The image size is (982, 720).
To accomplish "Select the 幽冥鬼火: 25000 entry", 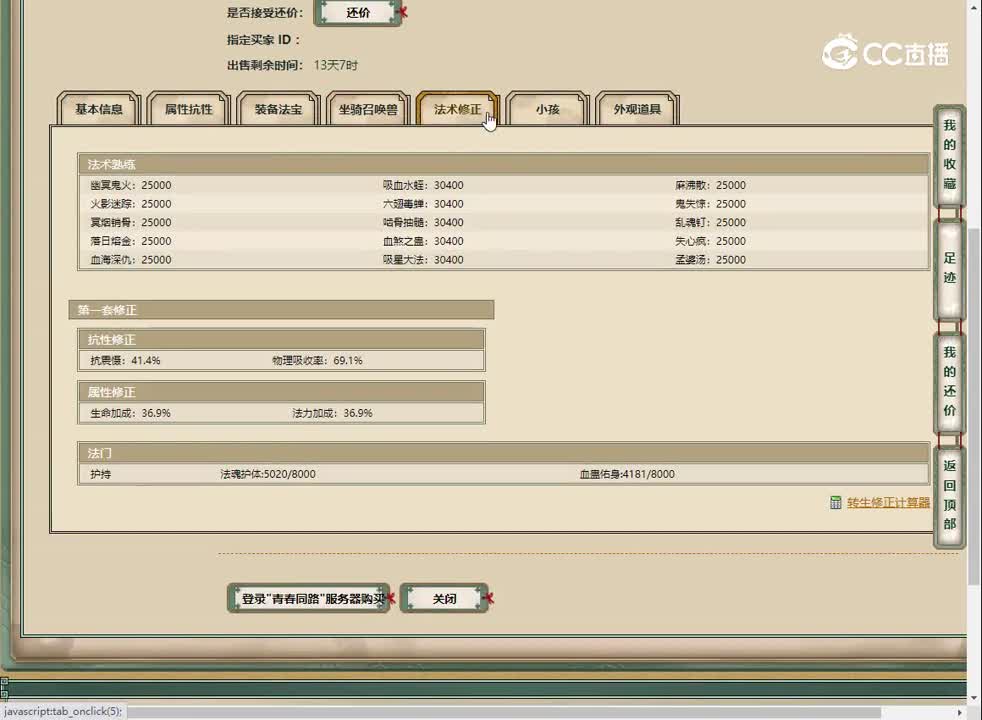I will click(x=130, y=185).
